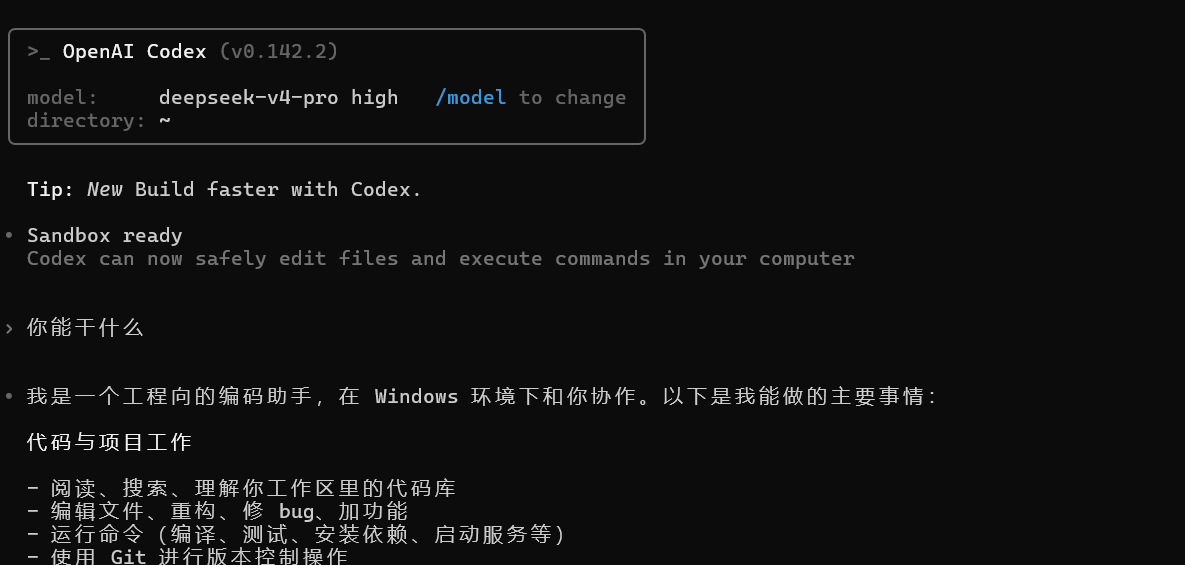Image resolution: width=1185 pixels, height=565 pixels.
Task: Click the ~ home directory symbol
Action: click(165, 120)
